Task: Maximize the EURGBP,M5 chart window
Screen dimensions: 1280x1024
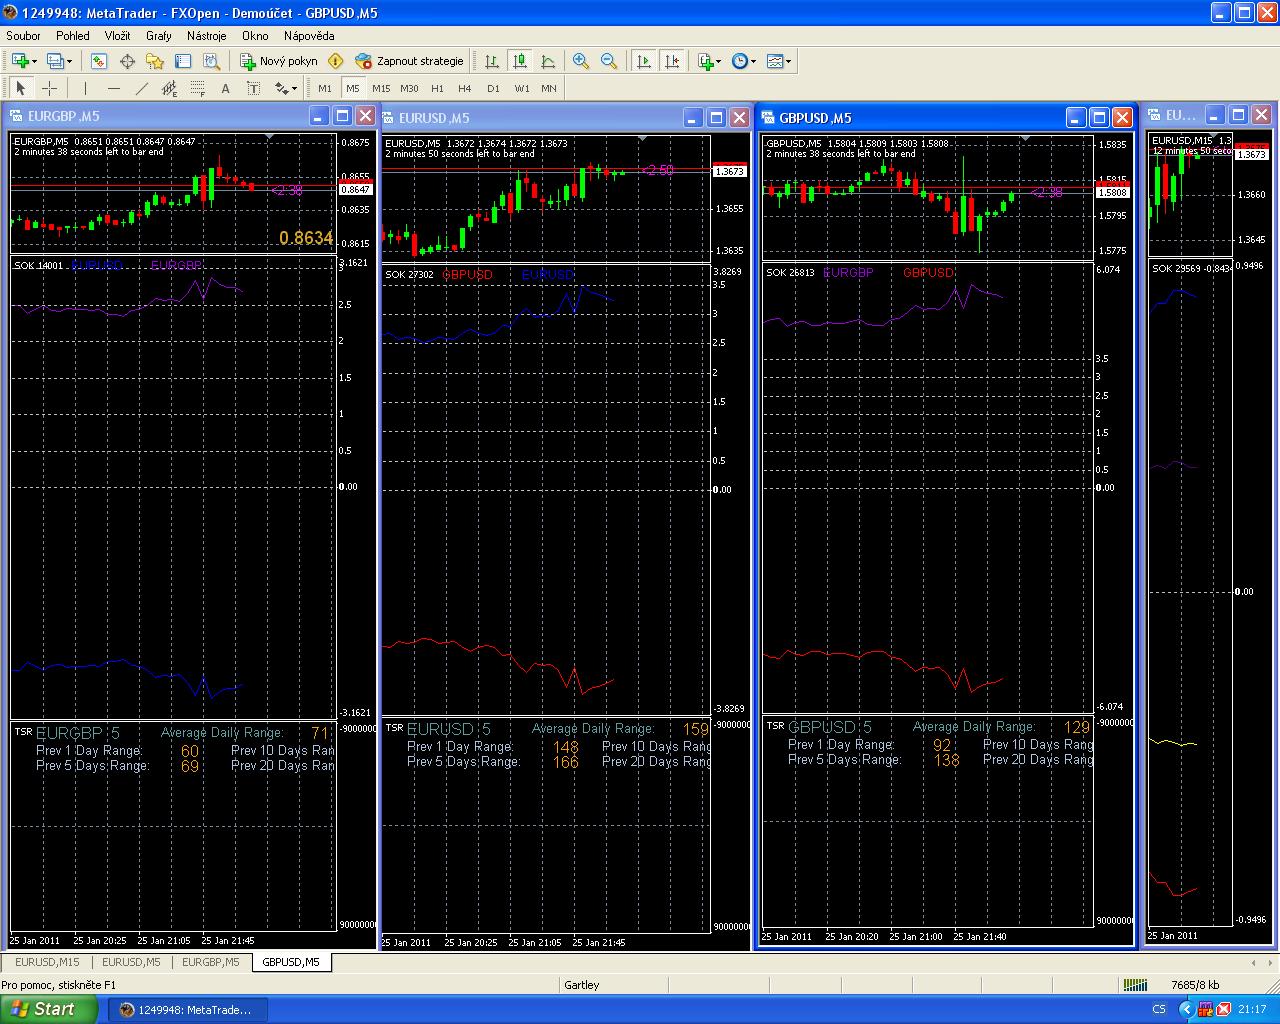Action: (342, 116)
